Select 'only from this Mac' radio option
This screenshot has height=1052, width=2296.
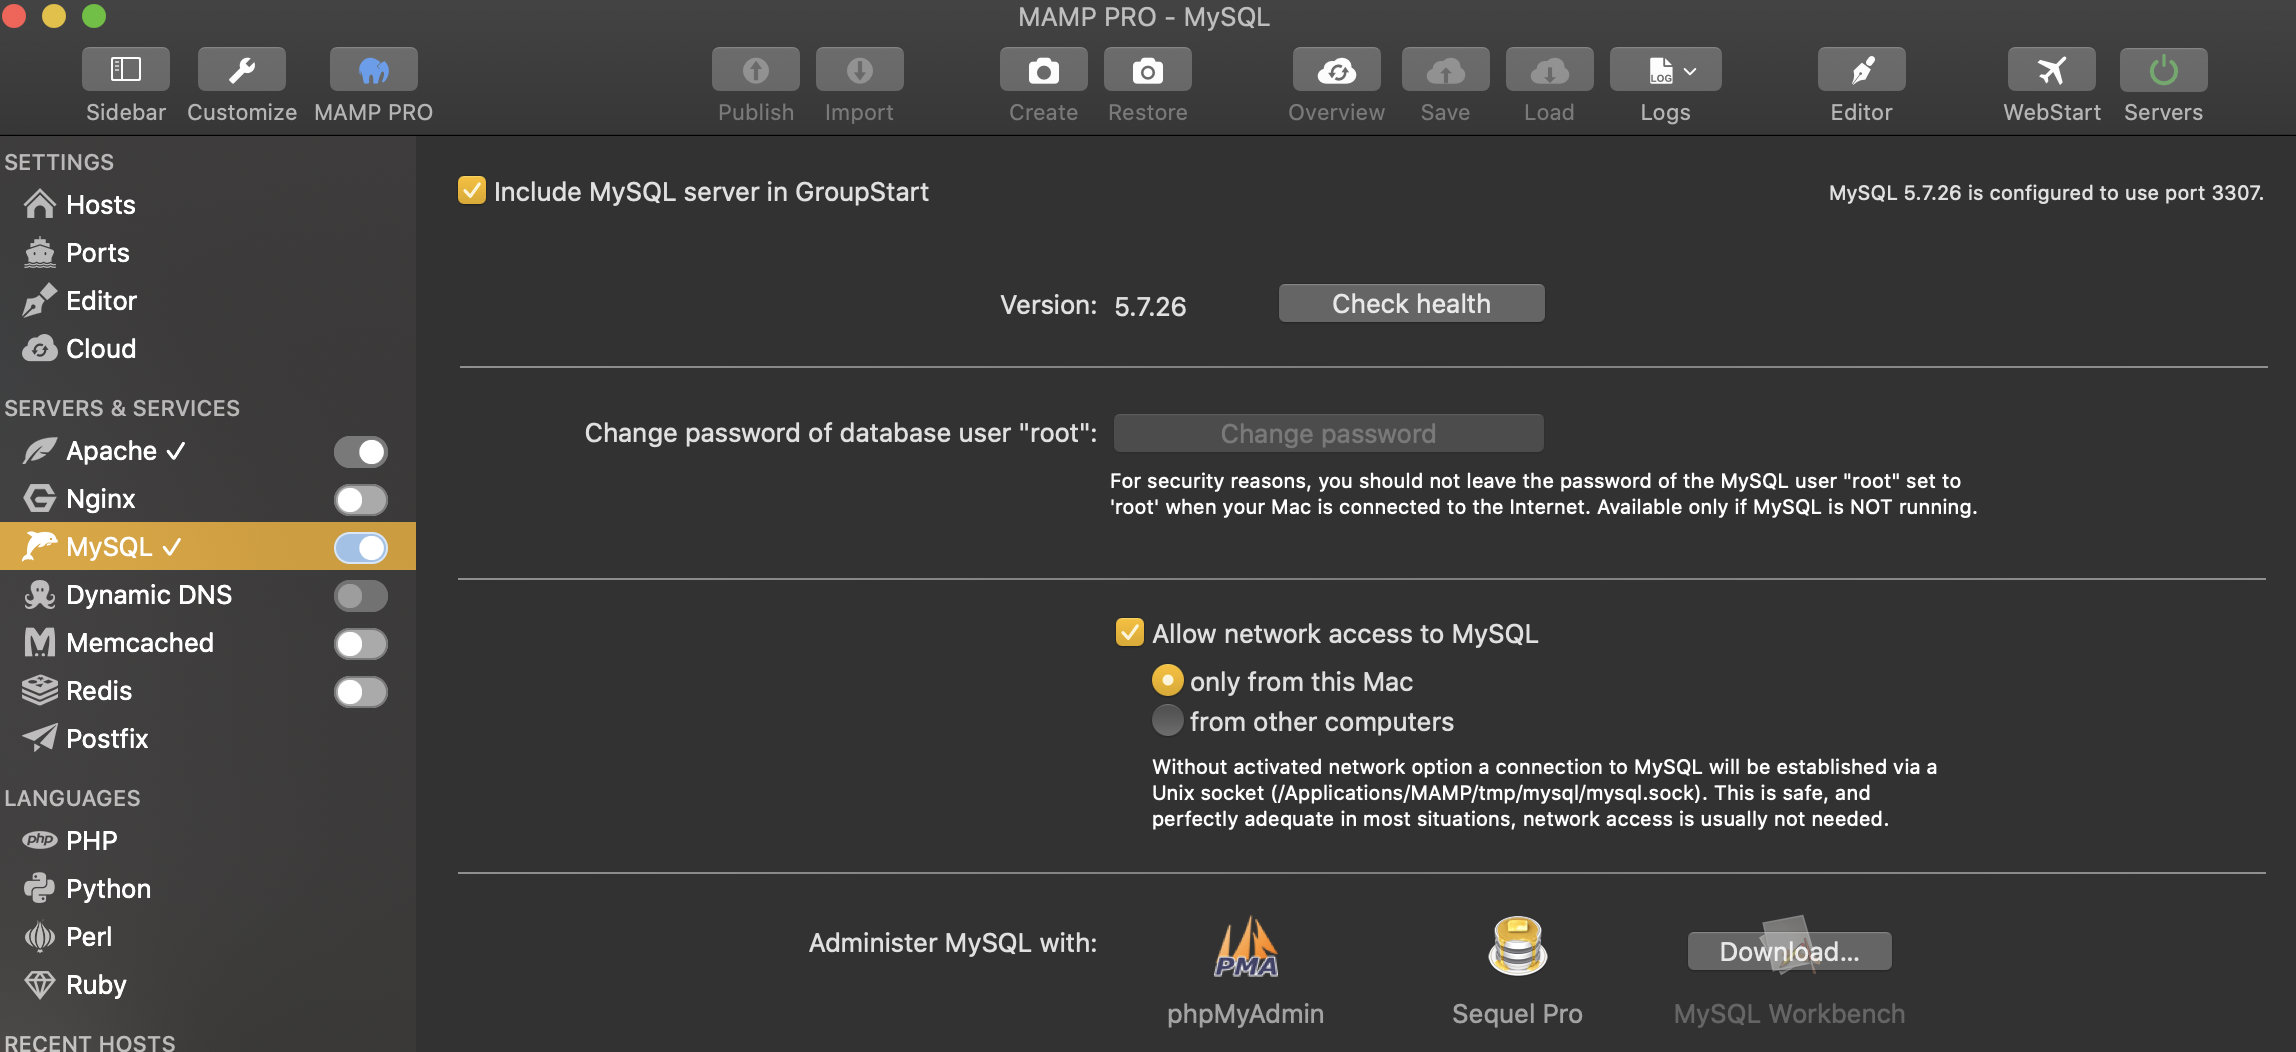tap(1167, 680)
